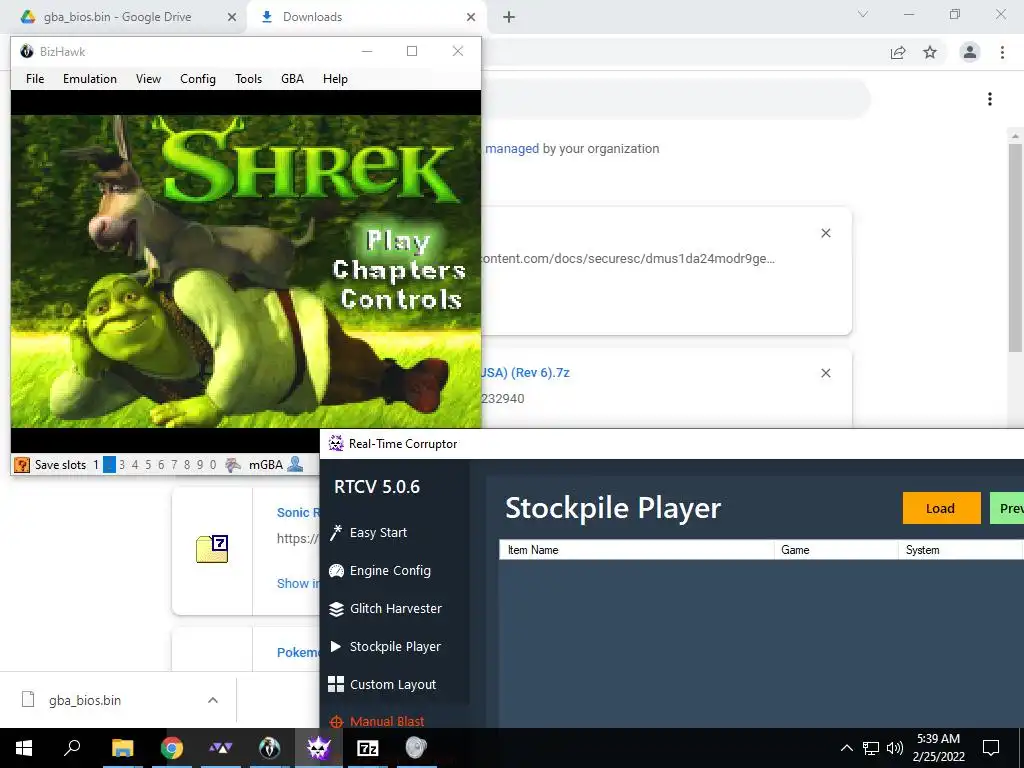Select save slot 3 in BizHawk
Screen dimensions: 1024x768
122,465
